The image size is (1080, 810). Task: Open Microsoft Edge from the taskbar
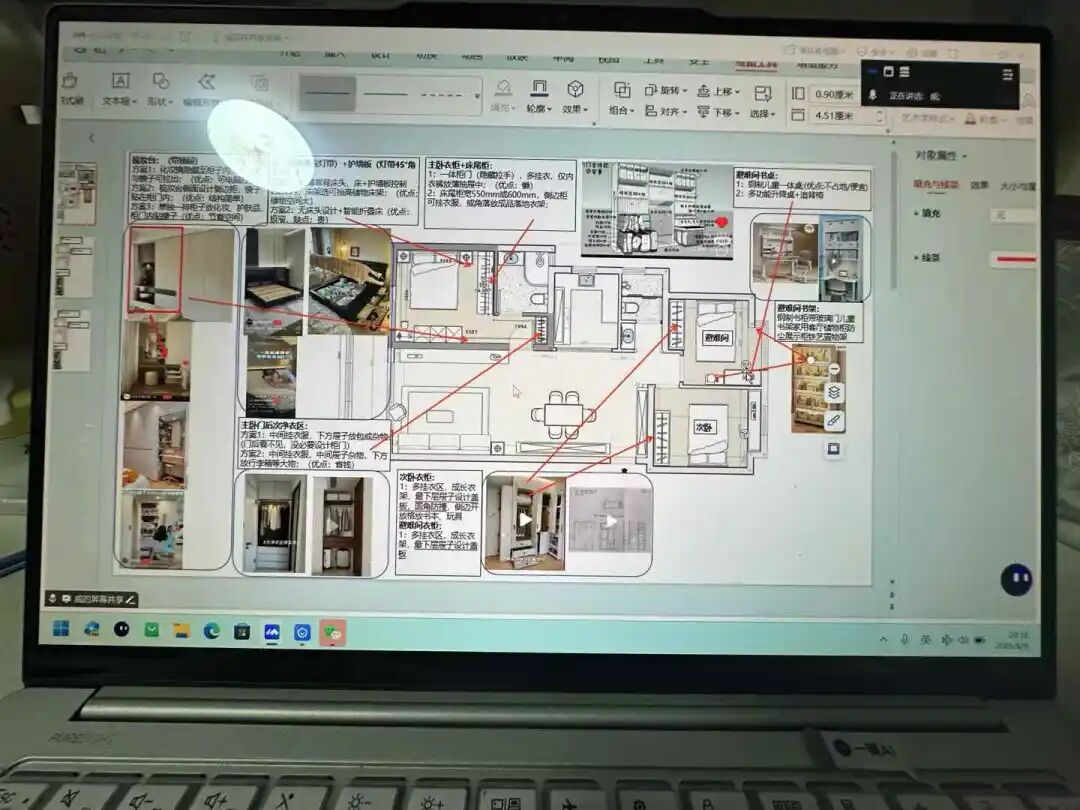coord(211,631)
